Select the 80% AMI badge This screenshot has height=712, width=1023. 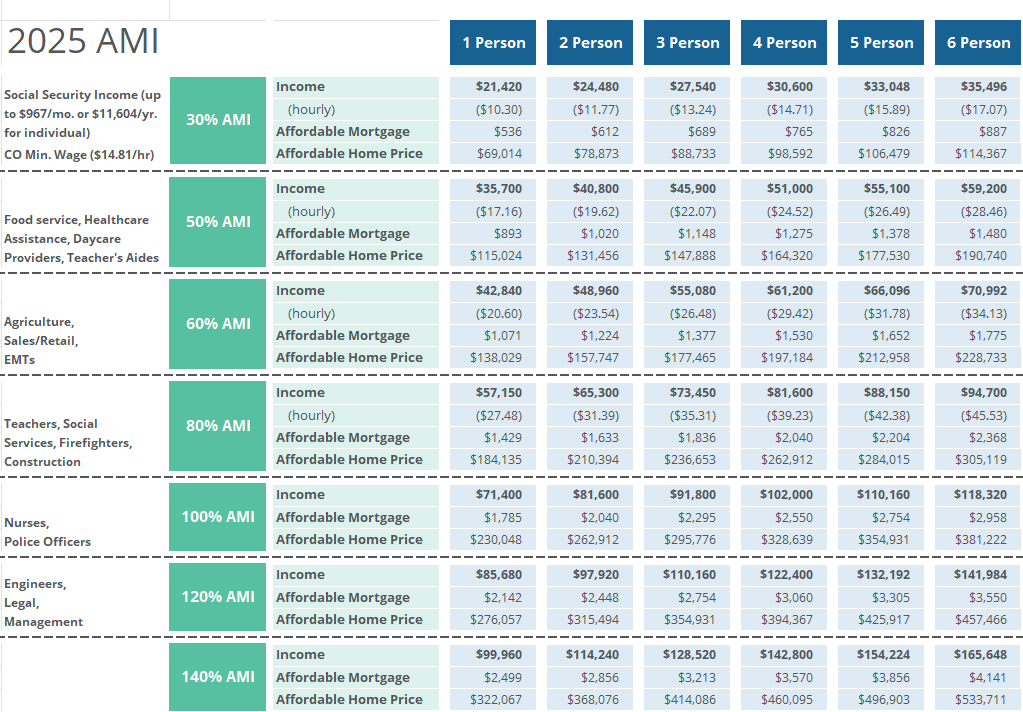point(216,425)
